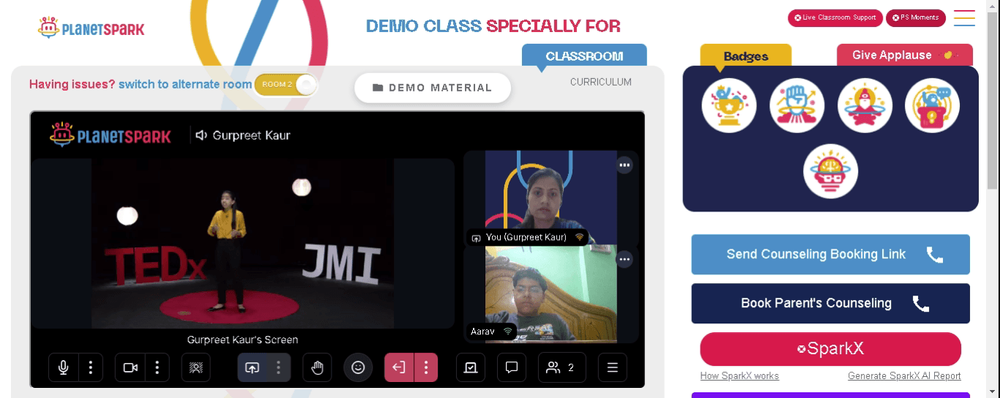Click 'switch to alternate room' text
The image size is (1000, 398).
point(185,84)
